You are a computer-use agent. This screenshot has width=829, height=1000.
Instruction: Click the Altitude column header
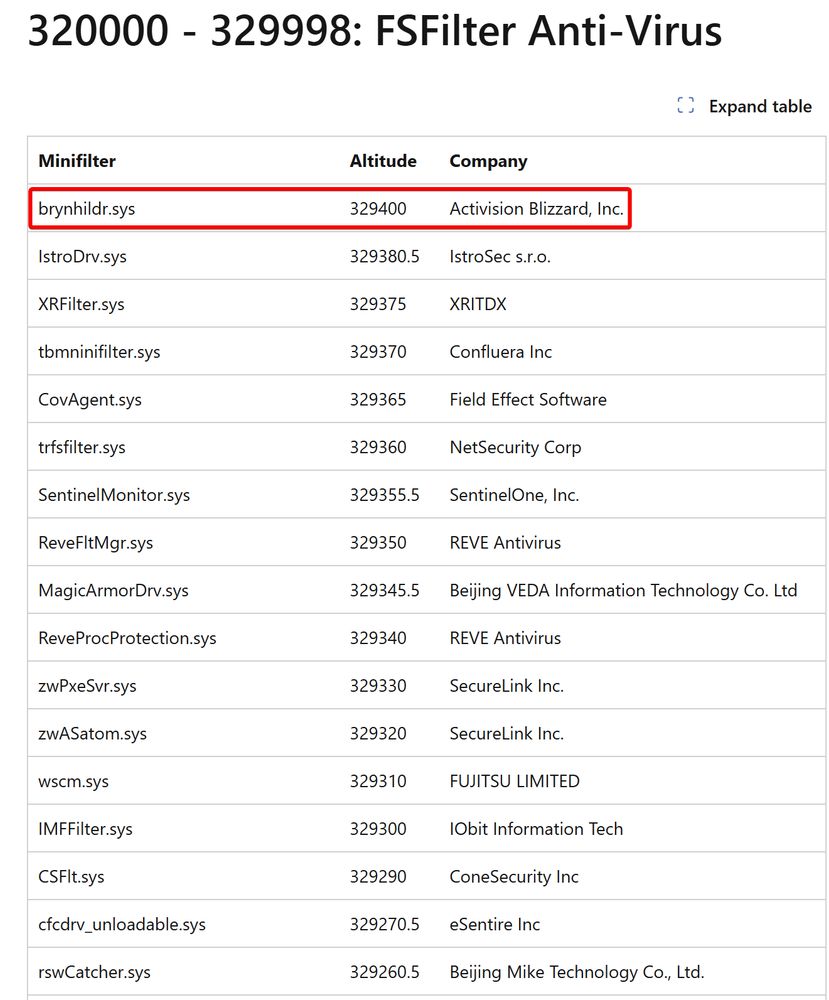[383, 161]
